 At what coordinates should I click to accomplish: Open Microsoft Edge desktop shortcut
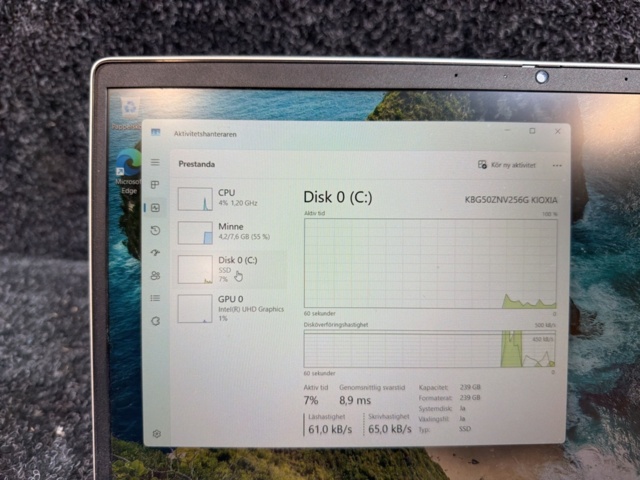click(129, 171)
